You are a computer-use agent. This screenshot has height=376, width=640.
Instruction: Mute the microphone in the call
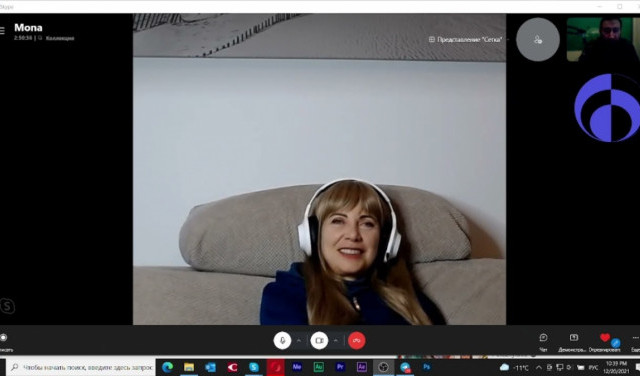click(x=282, y=340)
